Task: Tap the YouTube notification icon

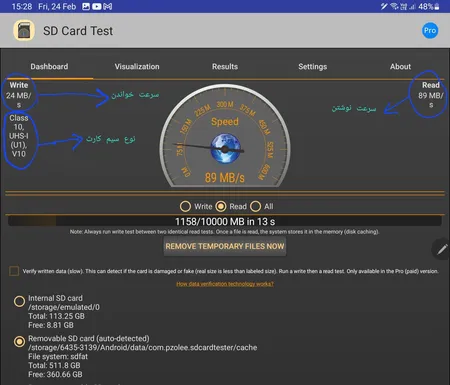Action: pos(97,6)
